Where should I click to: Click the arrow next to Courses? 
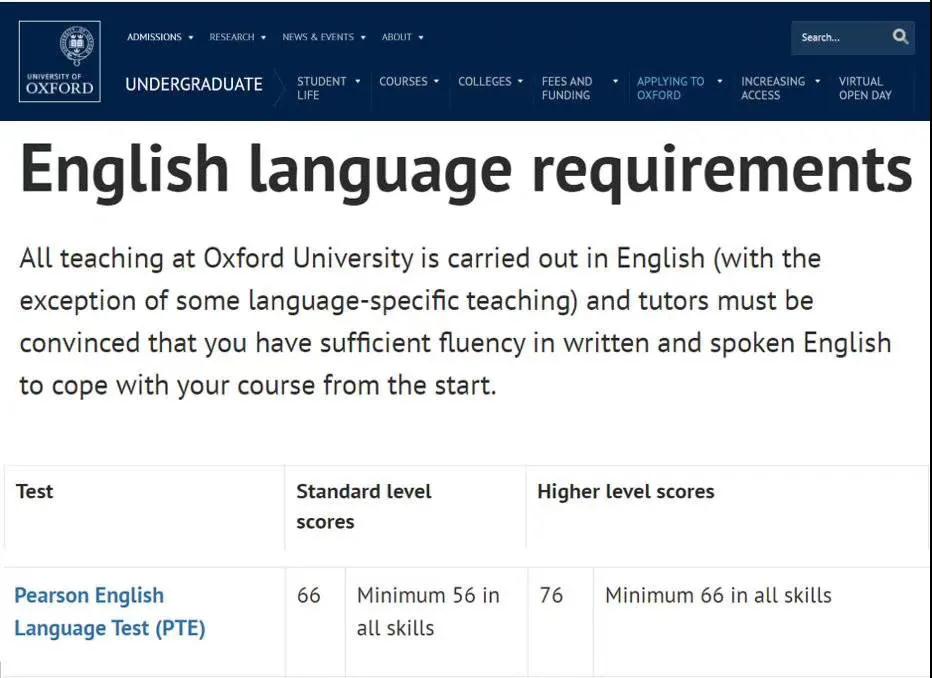(x=436, y=81)
